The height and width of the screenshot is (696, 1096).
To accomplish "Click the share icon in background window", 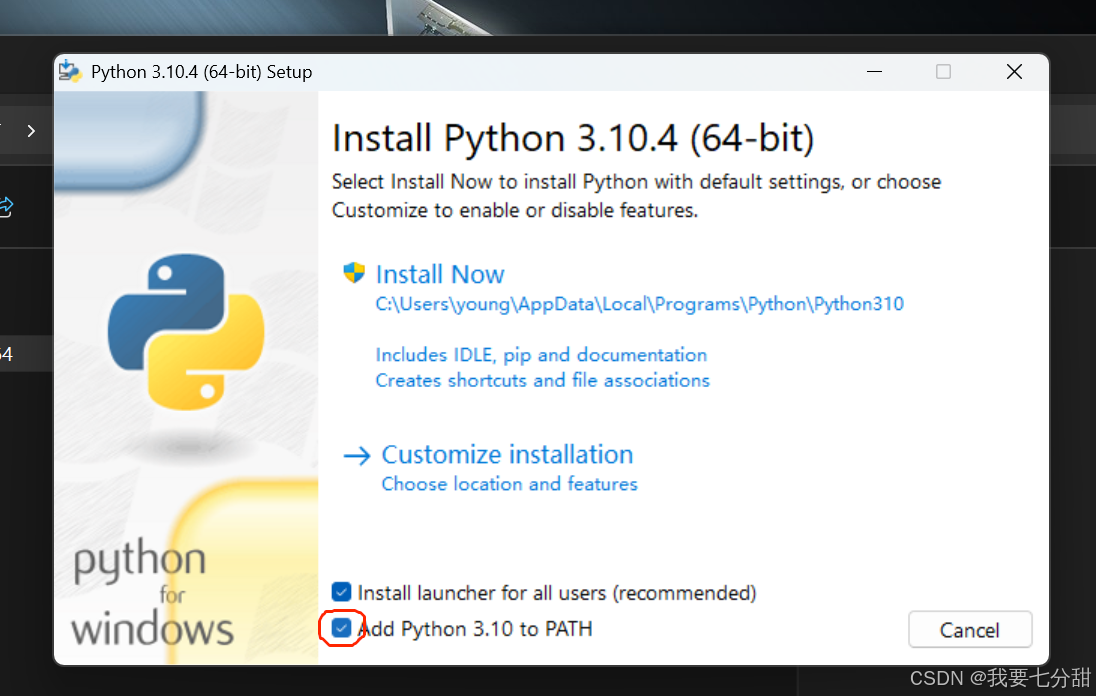I will 6,207.
